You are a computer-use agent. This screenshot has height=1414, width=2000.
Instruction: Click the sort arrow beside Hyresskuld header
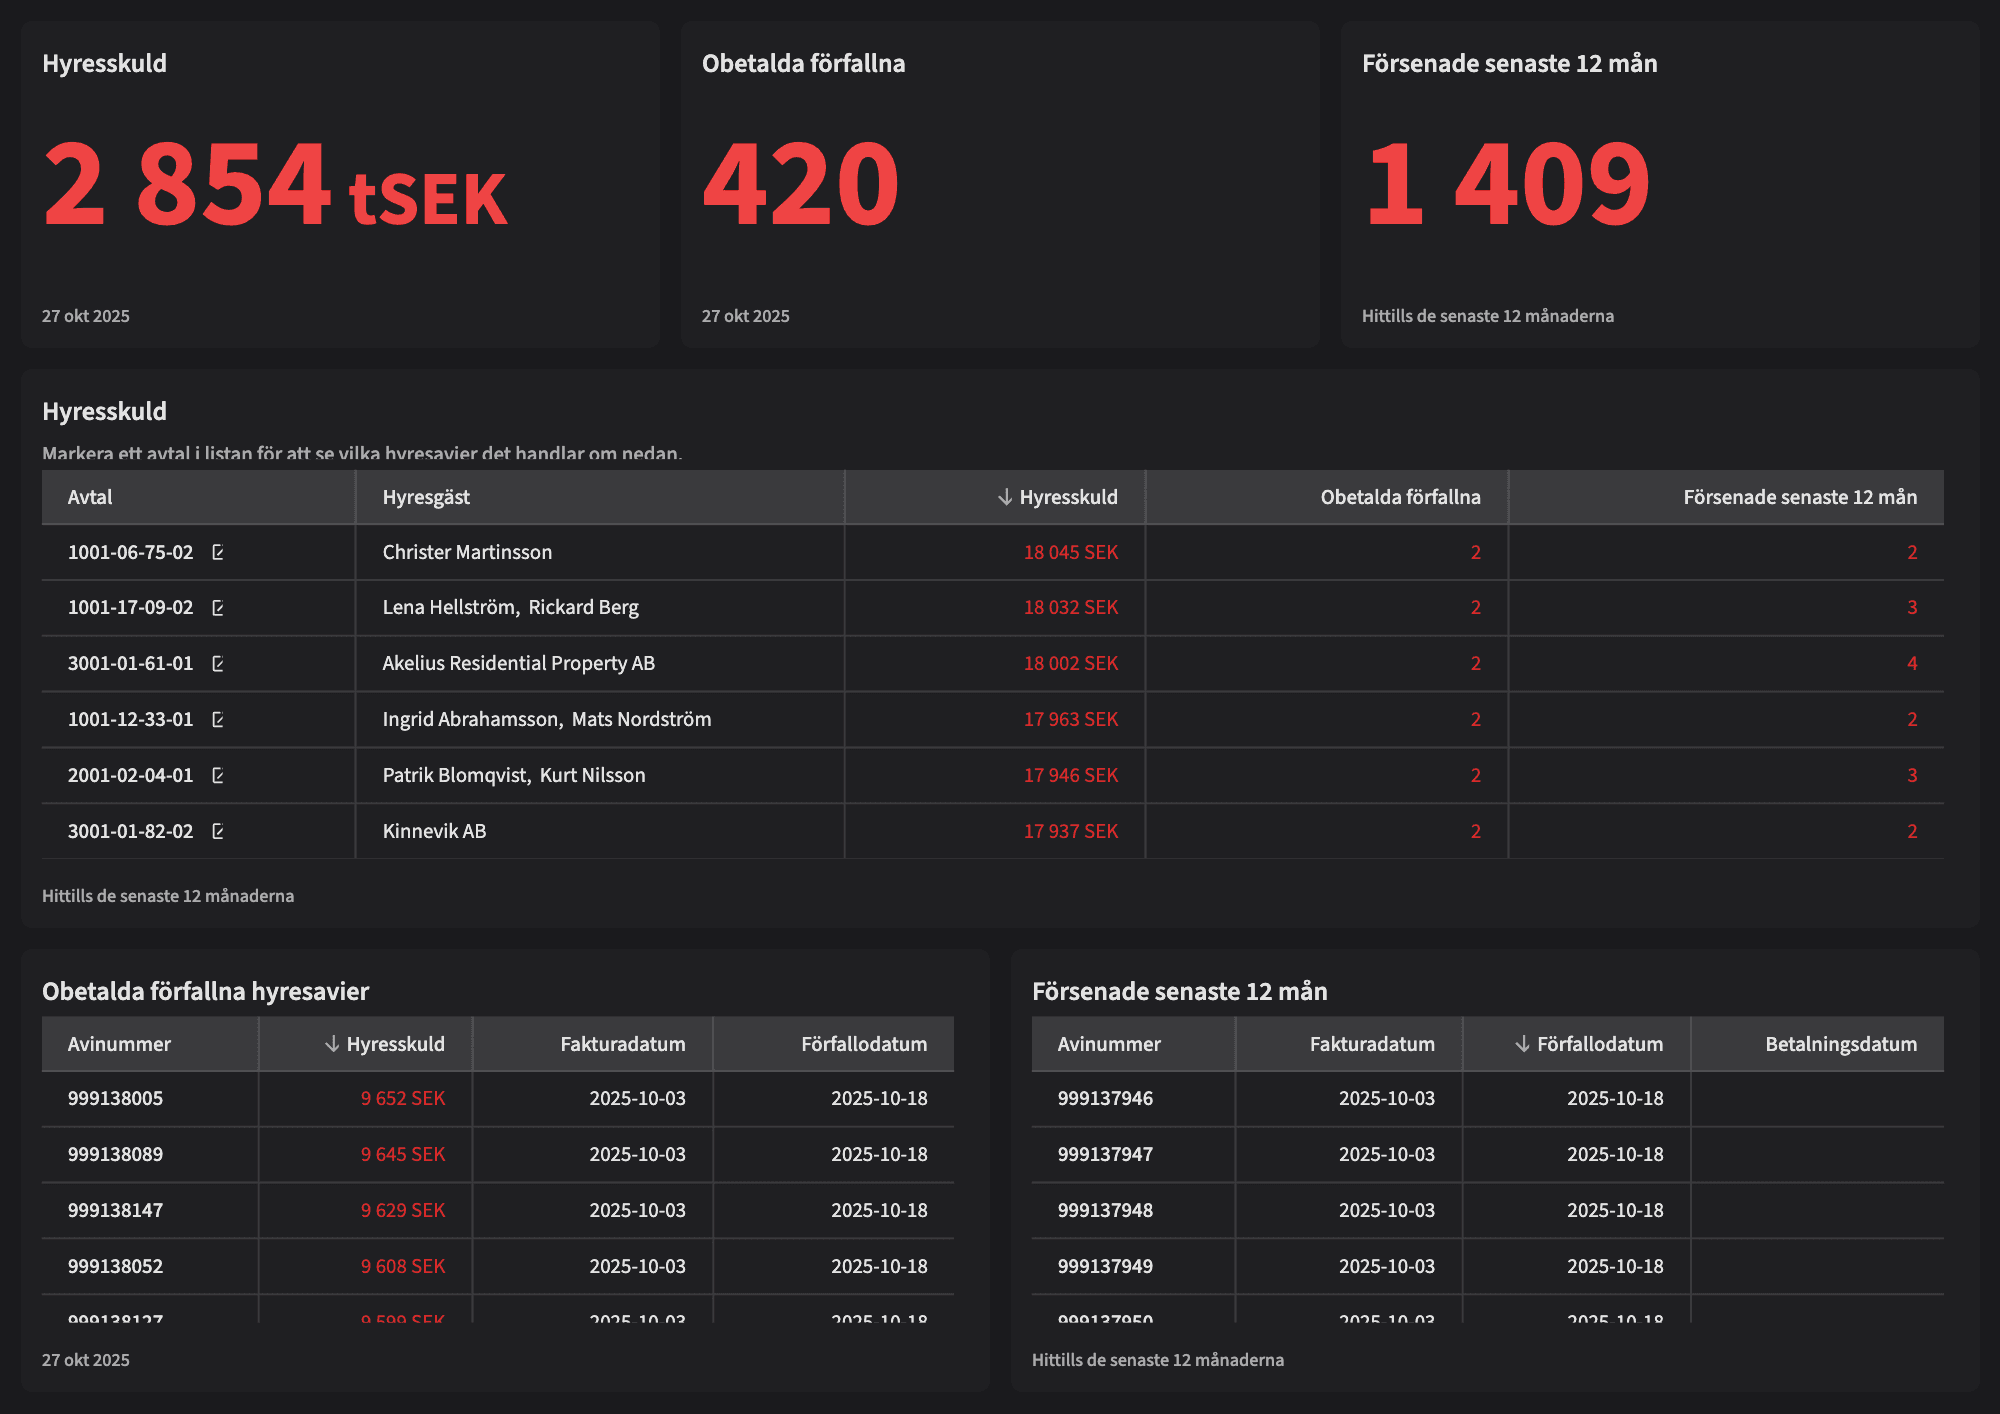click(1003, 497)
